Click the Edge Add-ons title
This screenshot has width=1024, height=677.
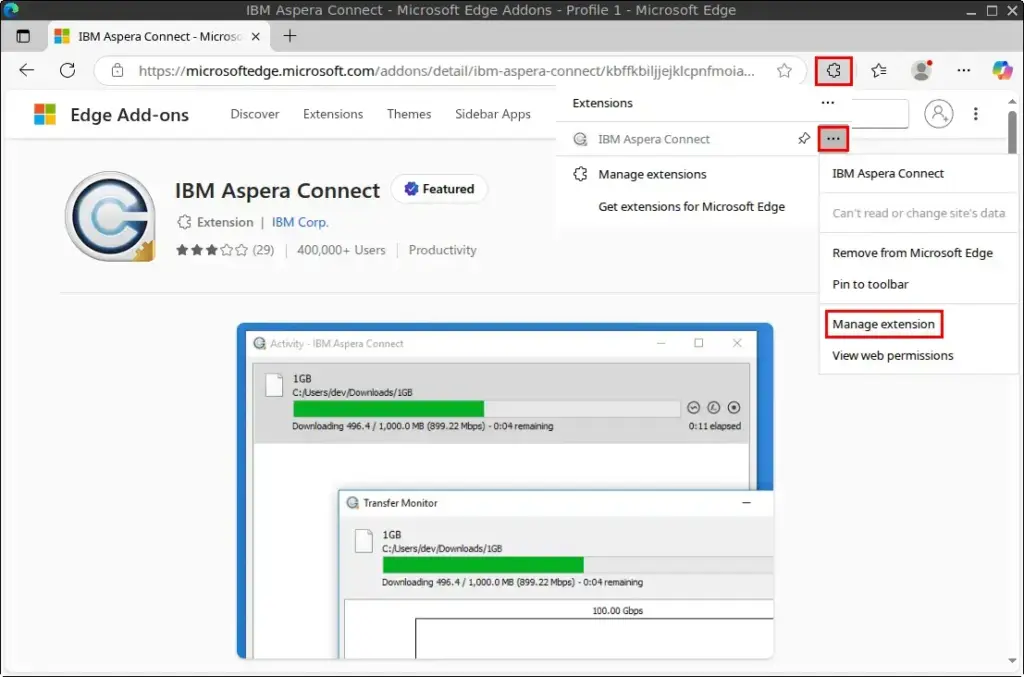click(x=129, y=115)
